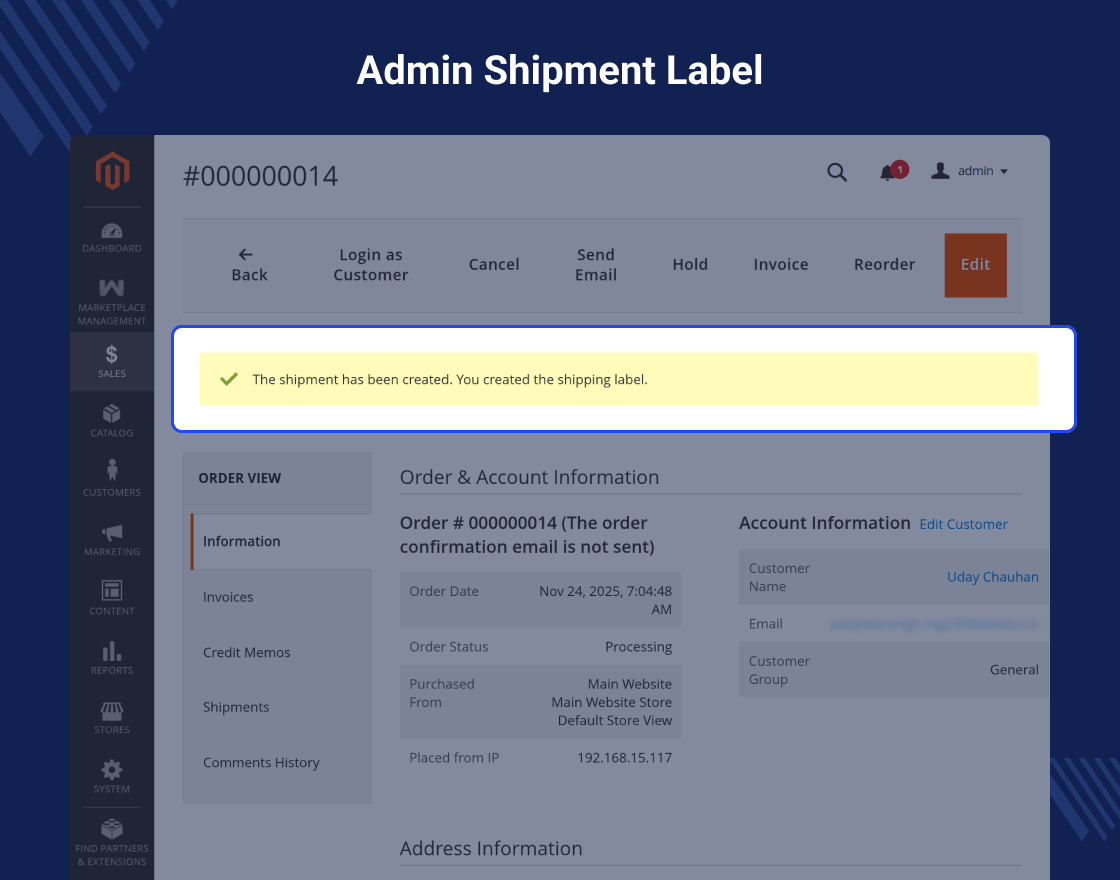Click the Nov 24, 2025 order date
1120x880 pixels.
click(605, 600)
